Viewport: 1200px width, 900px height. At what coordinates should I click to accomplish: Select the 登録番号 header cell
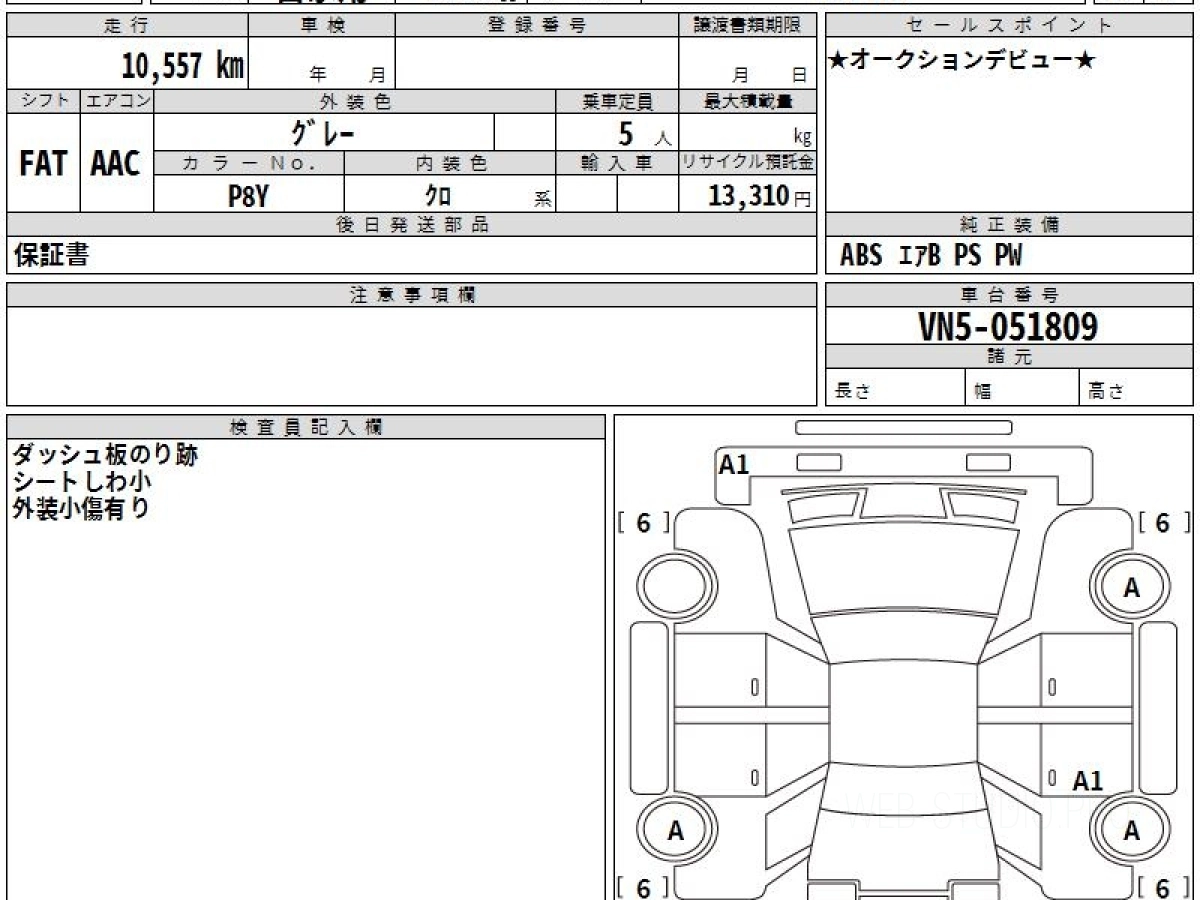(537, 26)
